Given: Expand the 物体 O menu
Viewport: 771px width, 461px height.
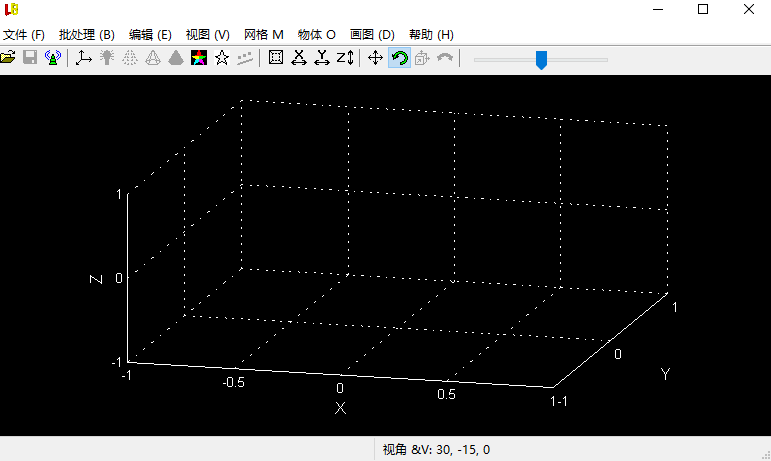Looking at the screenshot, I should (x=317, y=34).
